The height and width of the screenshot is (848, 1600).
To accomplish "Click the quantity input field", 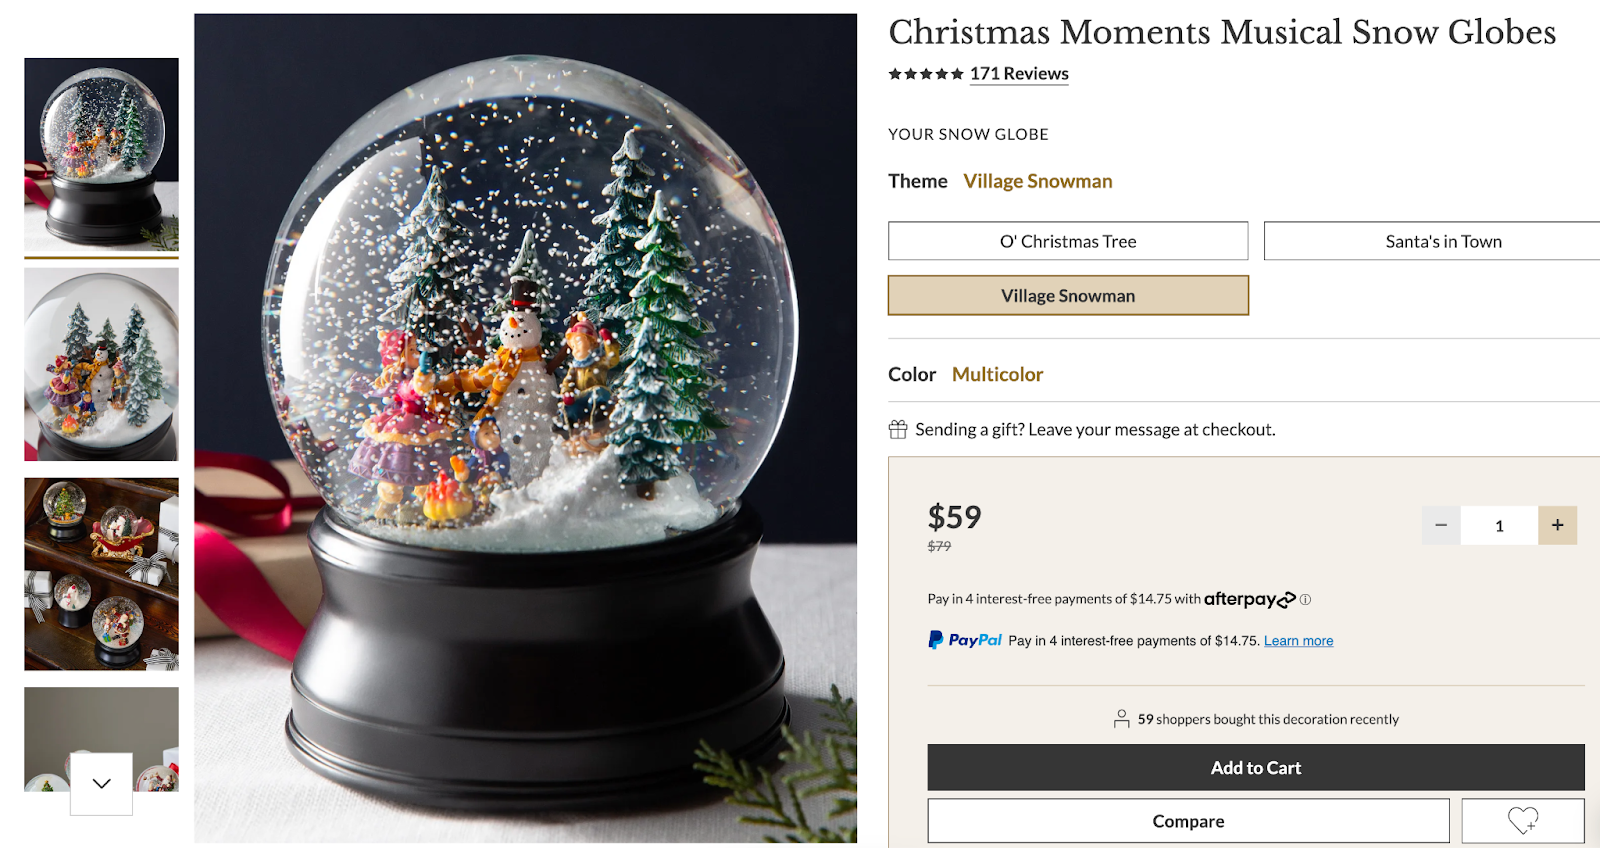I will 1498,524.
